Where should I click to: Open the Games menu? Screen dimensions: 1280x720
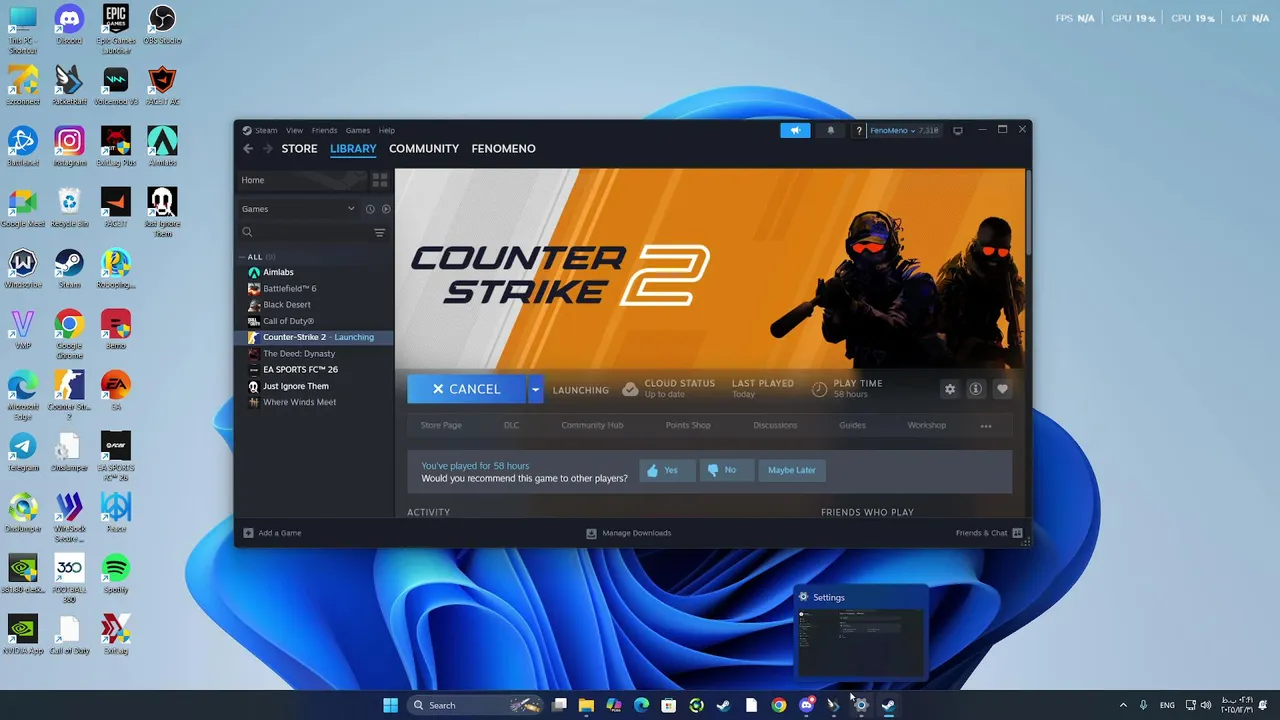click(358, 130)
